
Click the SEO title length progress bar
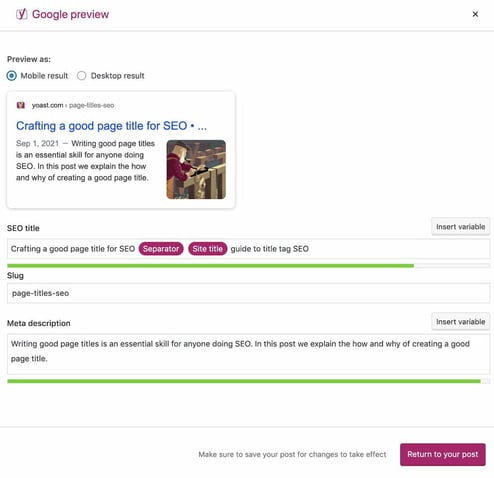[x=248, y=266]
